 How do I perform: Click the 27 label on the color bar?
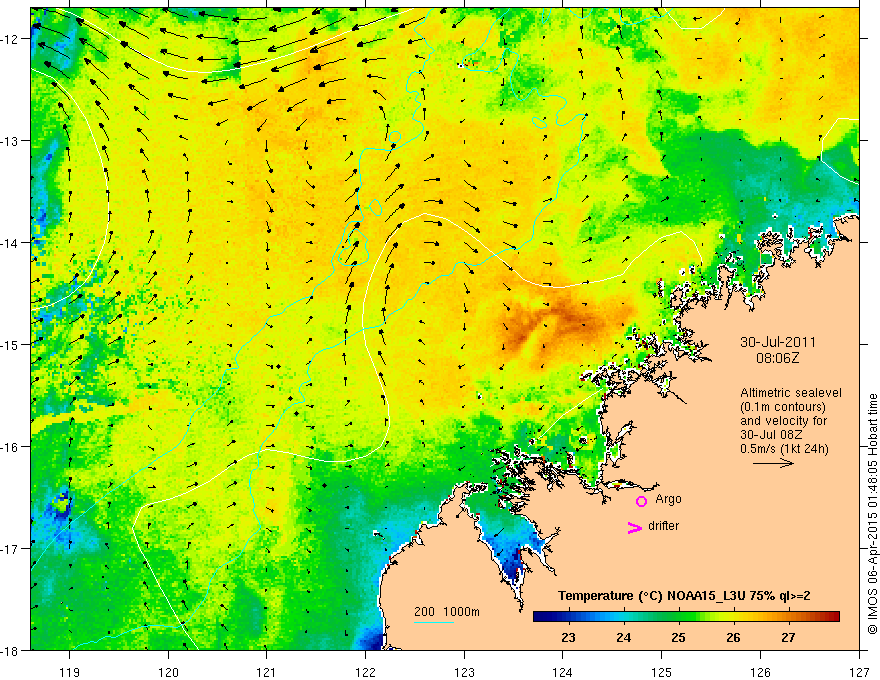pyautogui.click(x=788, y=637)
